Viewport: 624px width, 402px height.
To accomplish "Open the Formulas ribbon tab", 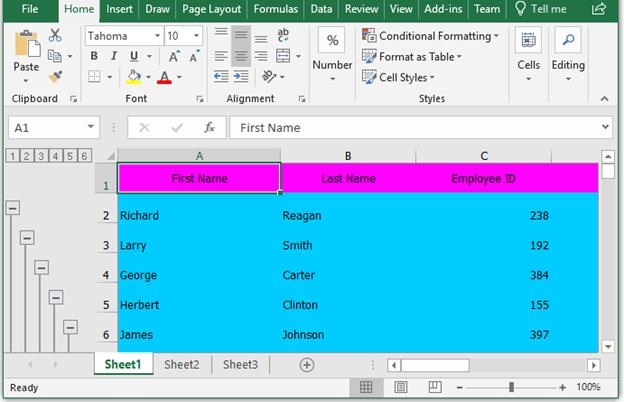I will (274, 9).
